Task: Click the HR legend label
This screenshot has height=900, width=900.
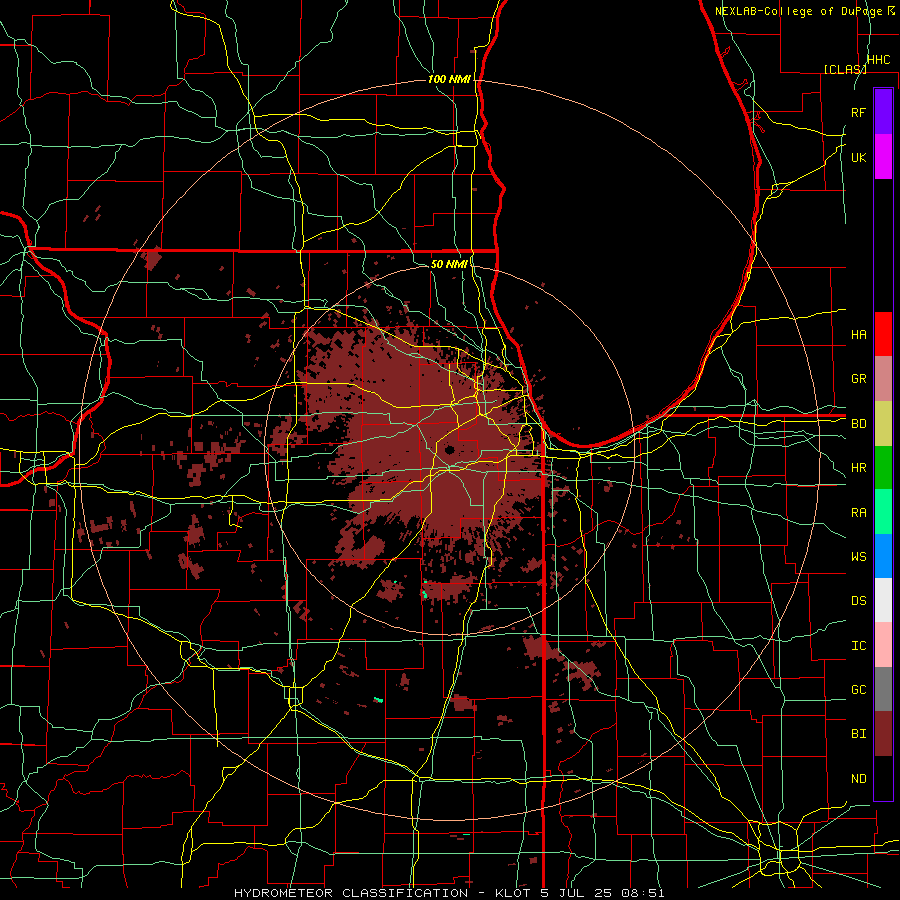Action: point(859,468)
